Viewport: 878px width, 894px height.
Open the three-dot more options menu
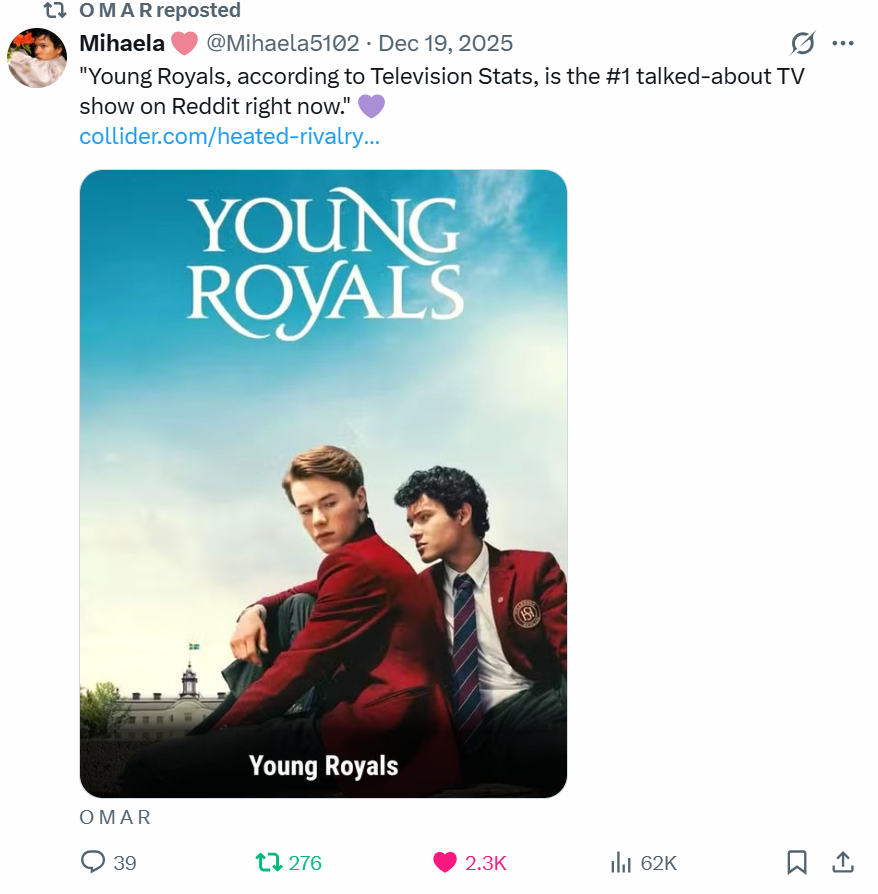point(843,43)
